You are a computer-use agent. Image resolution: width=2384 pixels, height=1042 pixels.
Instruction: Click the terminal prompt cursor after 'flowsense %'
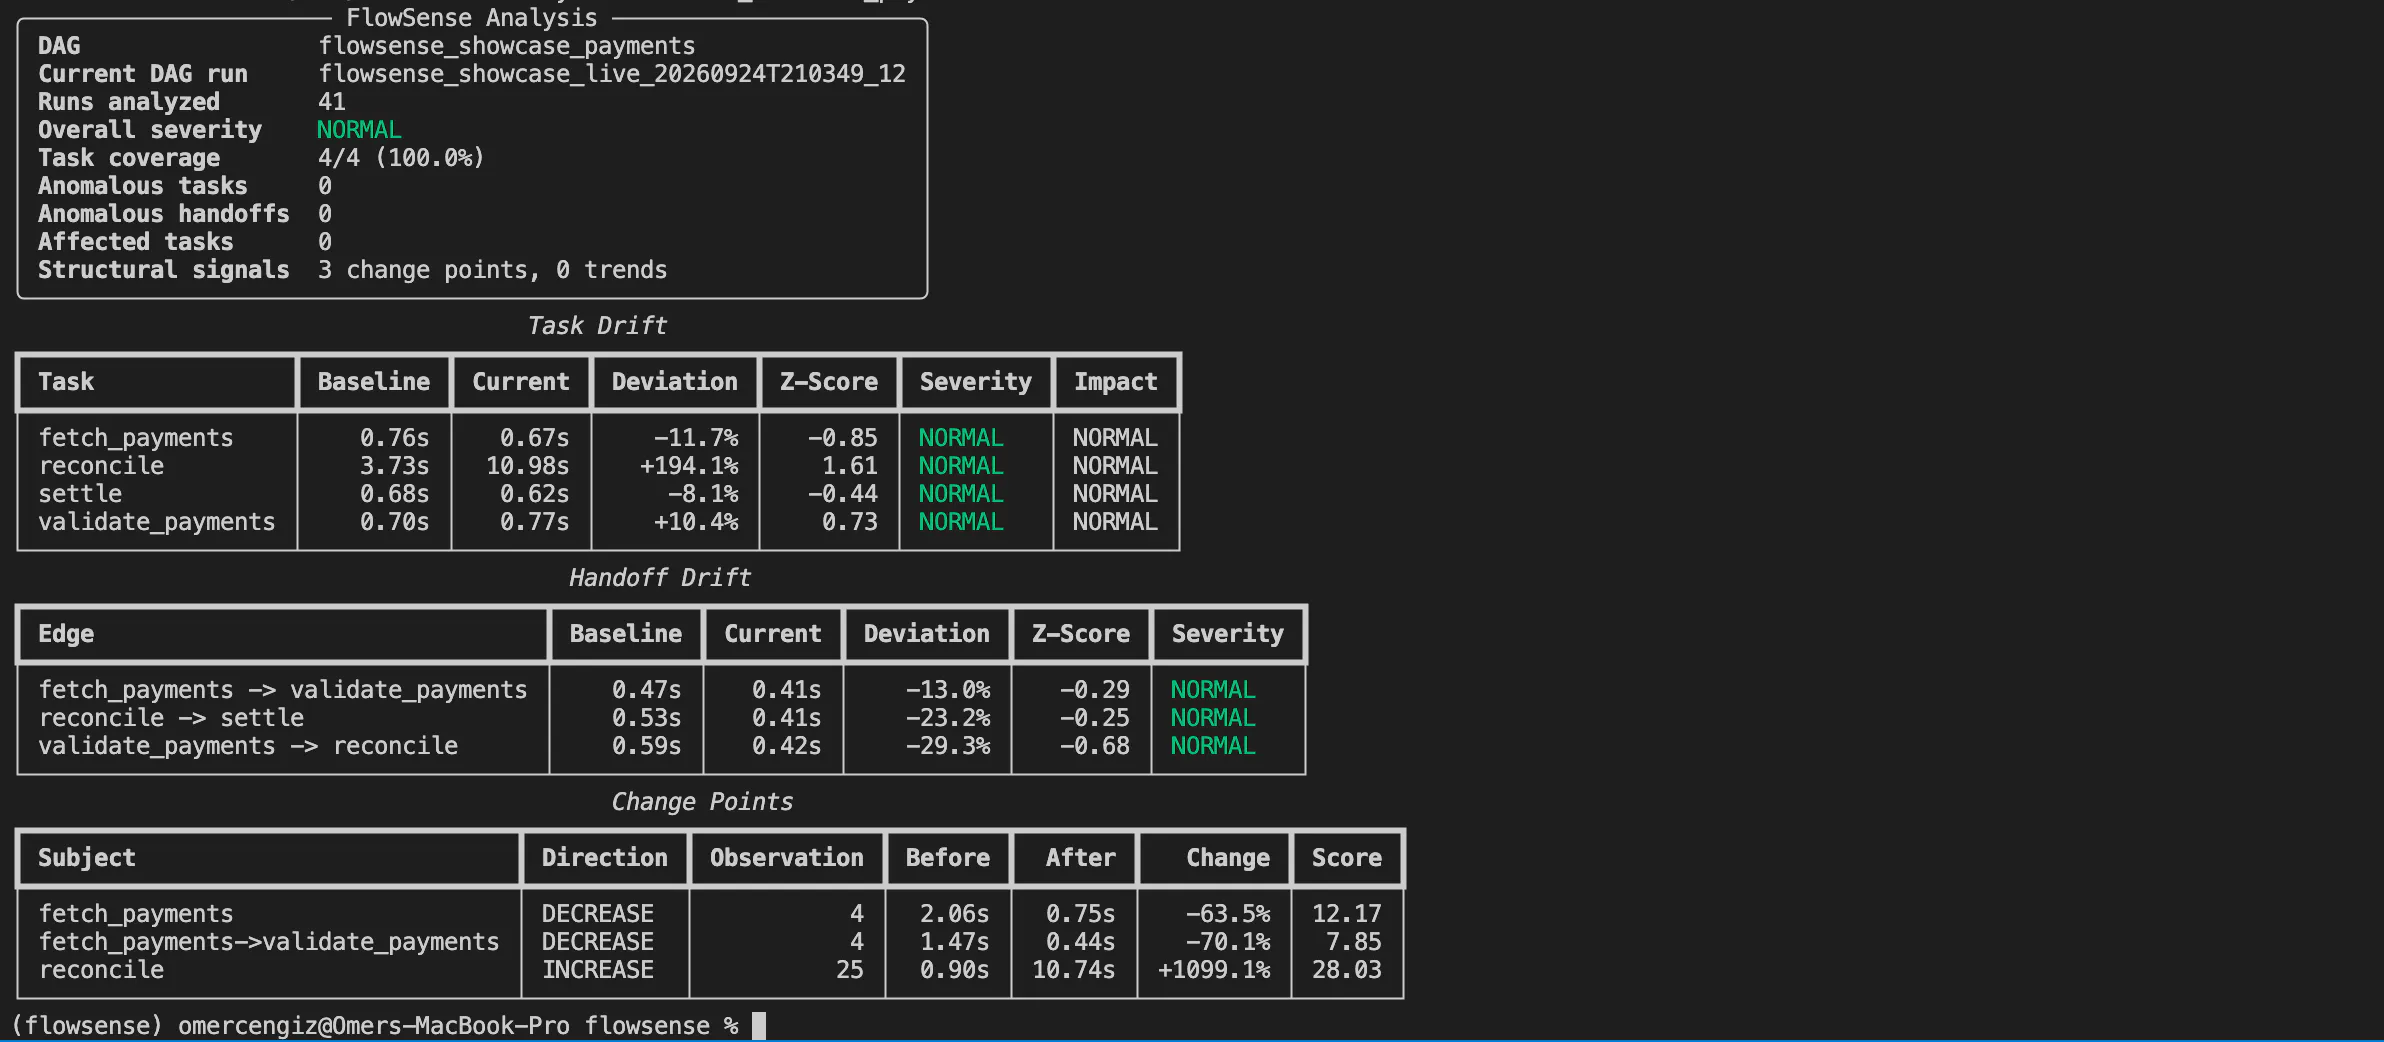[x=759, y=1026]
